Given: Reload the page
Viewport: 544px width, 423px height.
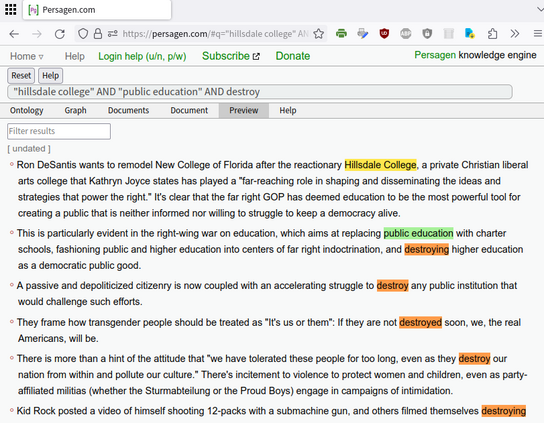Looking at the screenshot, I should click(60, 34).
